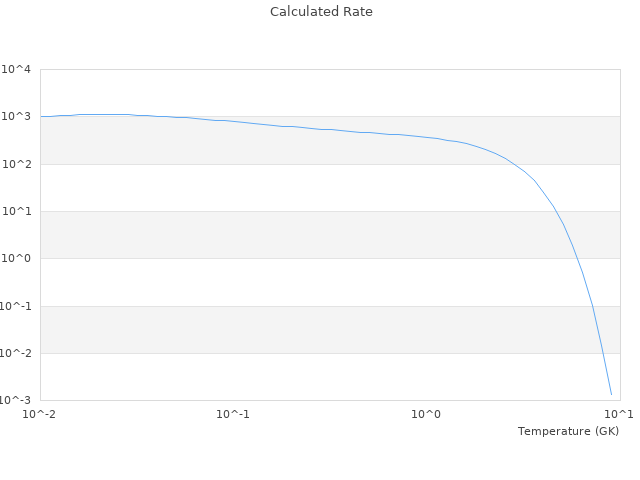Click the 10^-2 label on the horizontal axis
This screenshot has height=480, width=640.
40,414
